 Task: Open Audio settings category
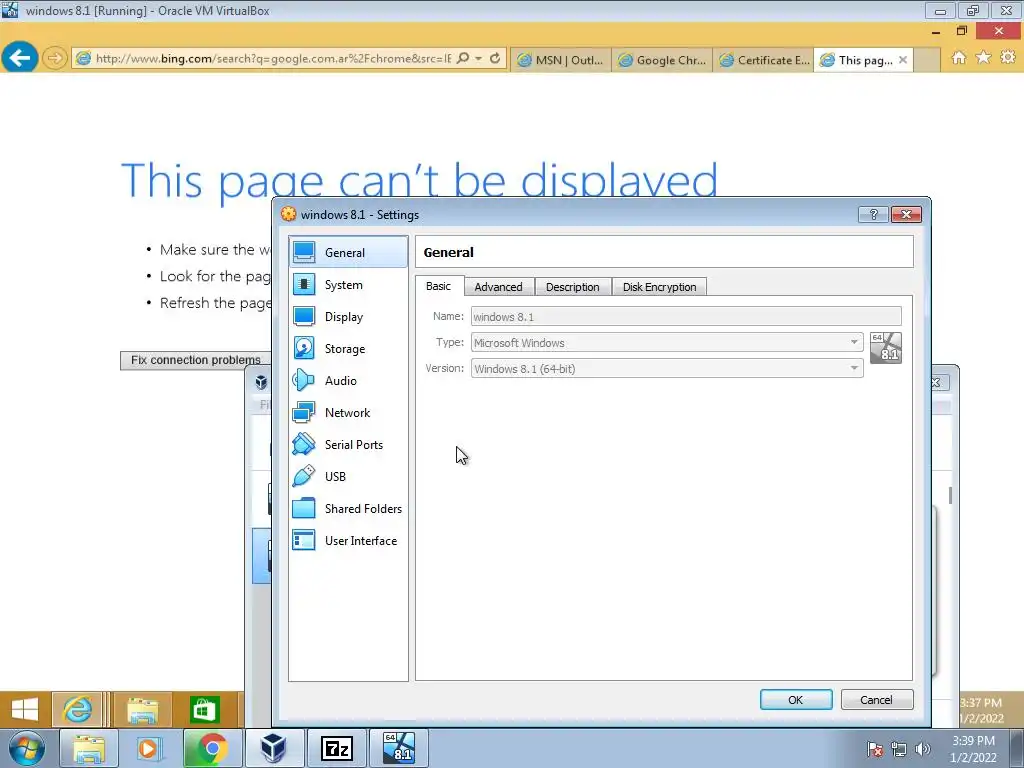click(348, 381)
